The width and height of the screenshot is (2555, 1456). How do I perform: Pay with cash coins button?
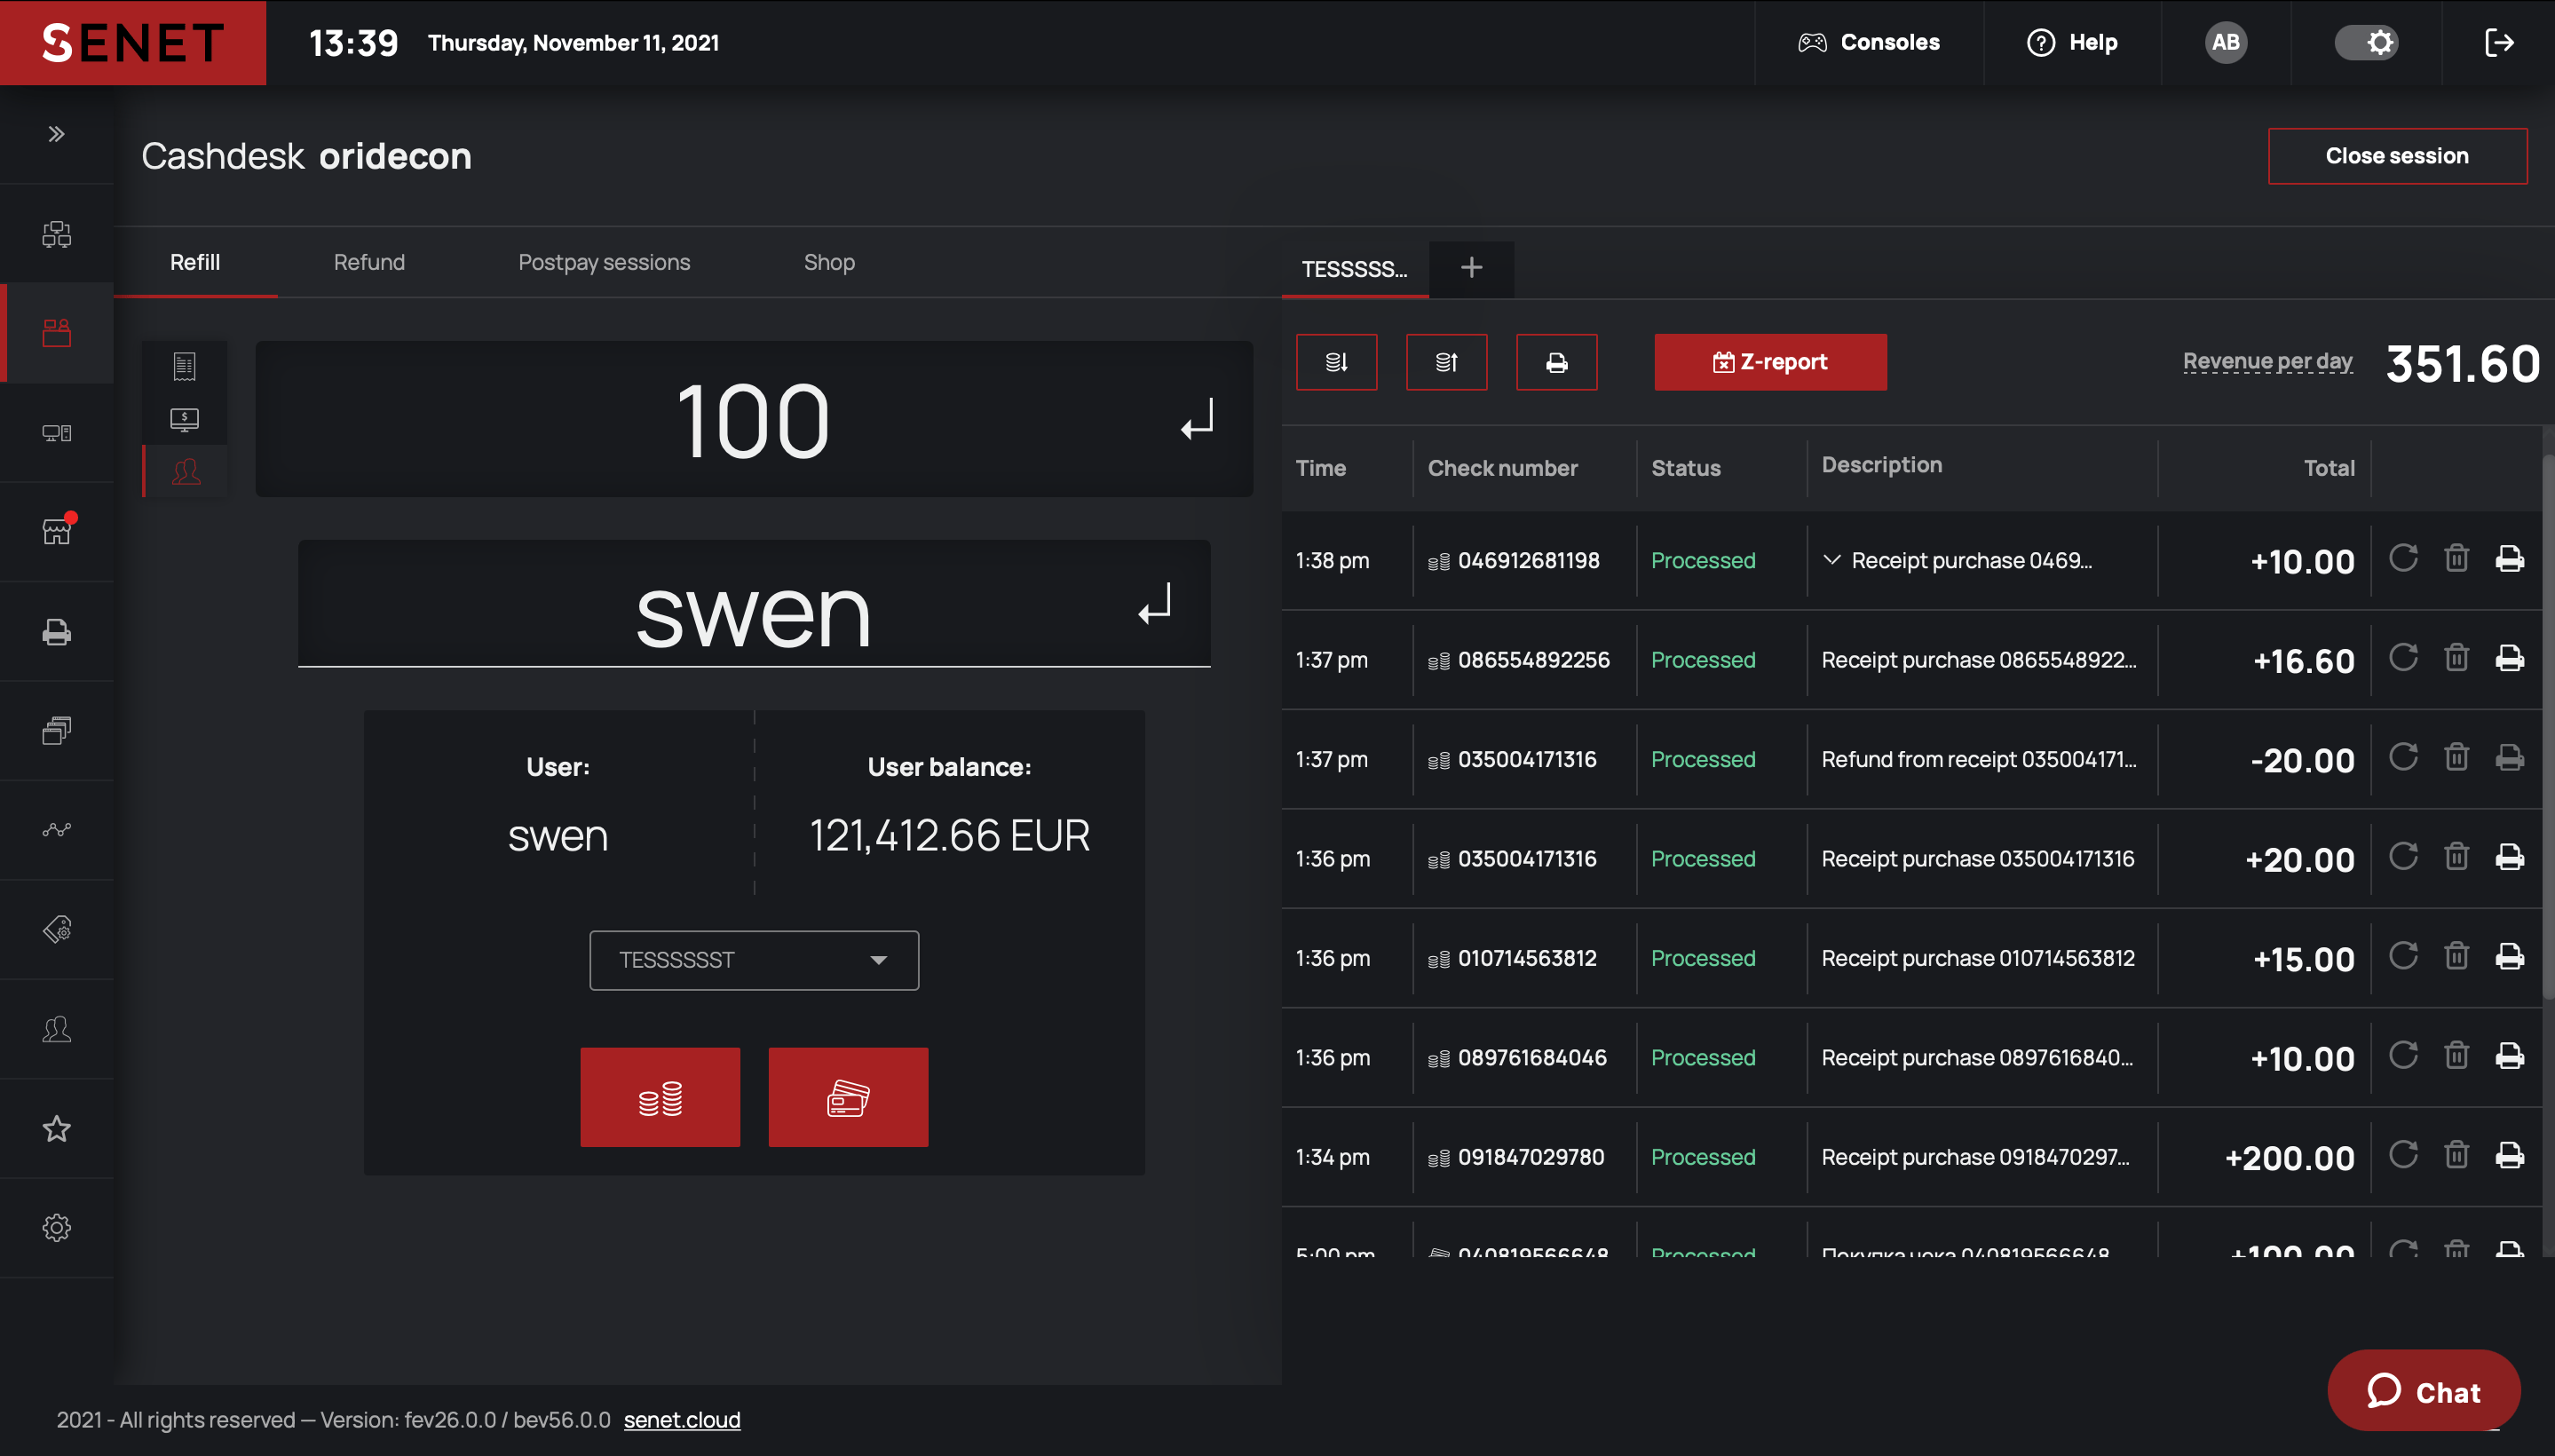coord(660,1097)
